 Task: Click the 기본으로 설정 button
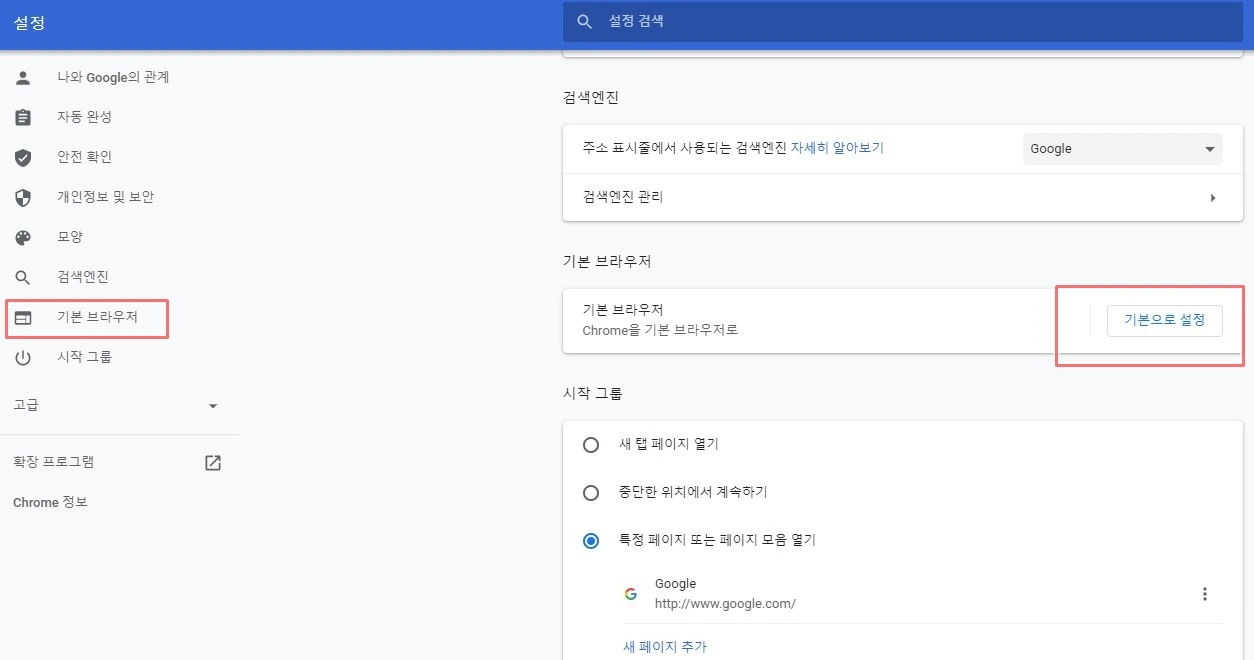[x=1164, y=320]
